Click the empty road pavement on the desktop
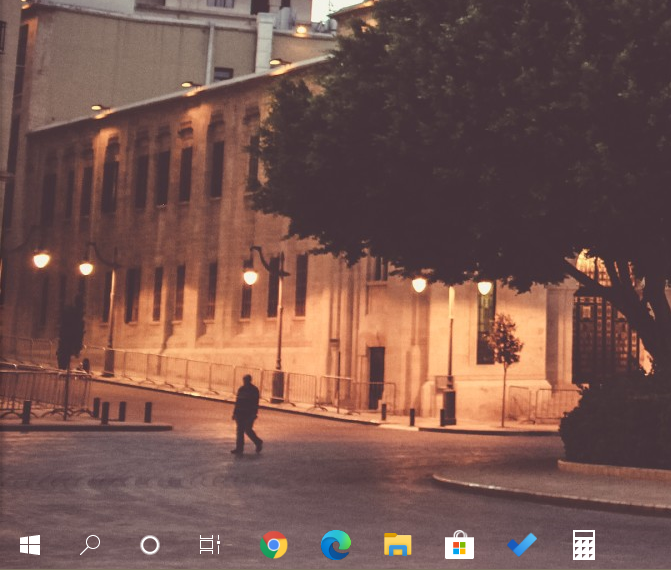 pos(300,480)
